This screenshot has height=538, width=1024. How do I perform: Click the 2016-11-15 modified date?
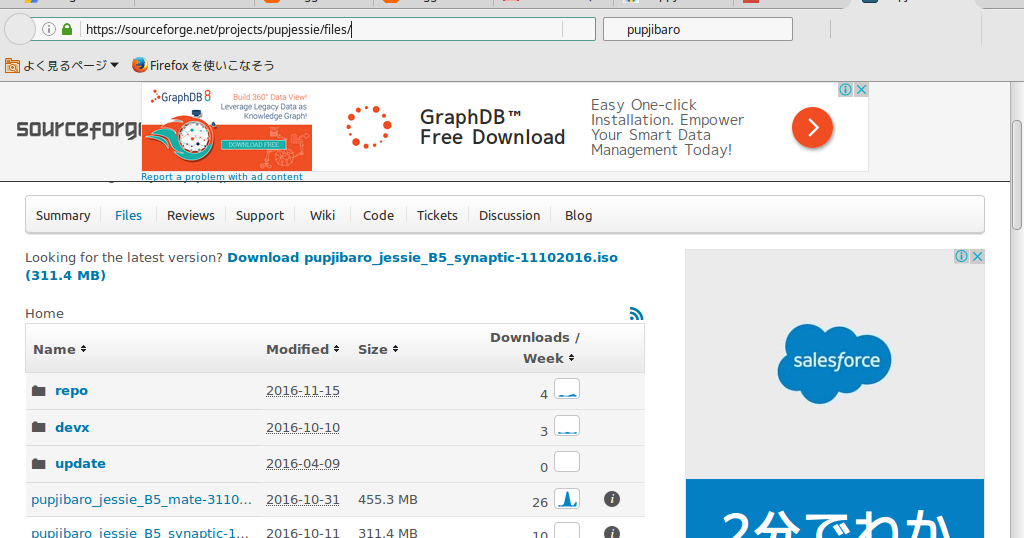[302, 390]
